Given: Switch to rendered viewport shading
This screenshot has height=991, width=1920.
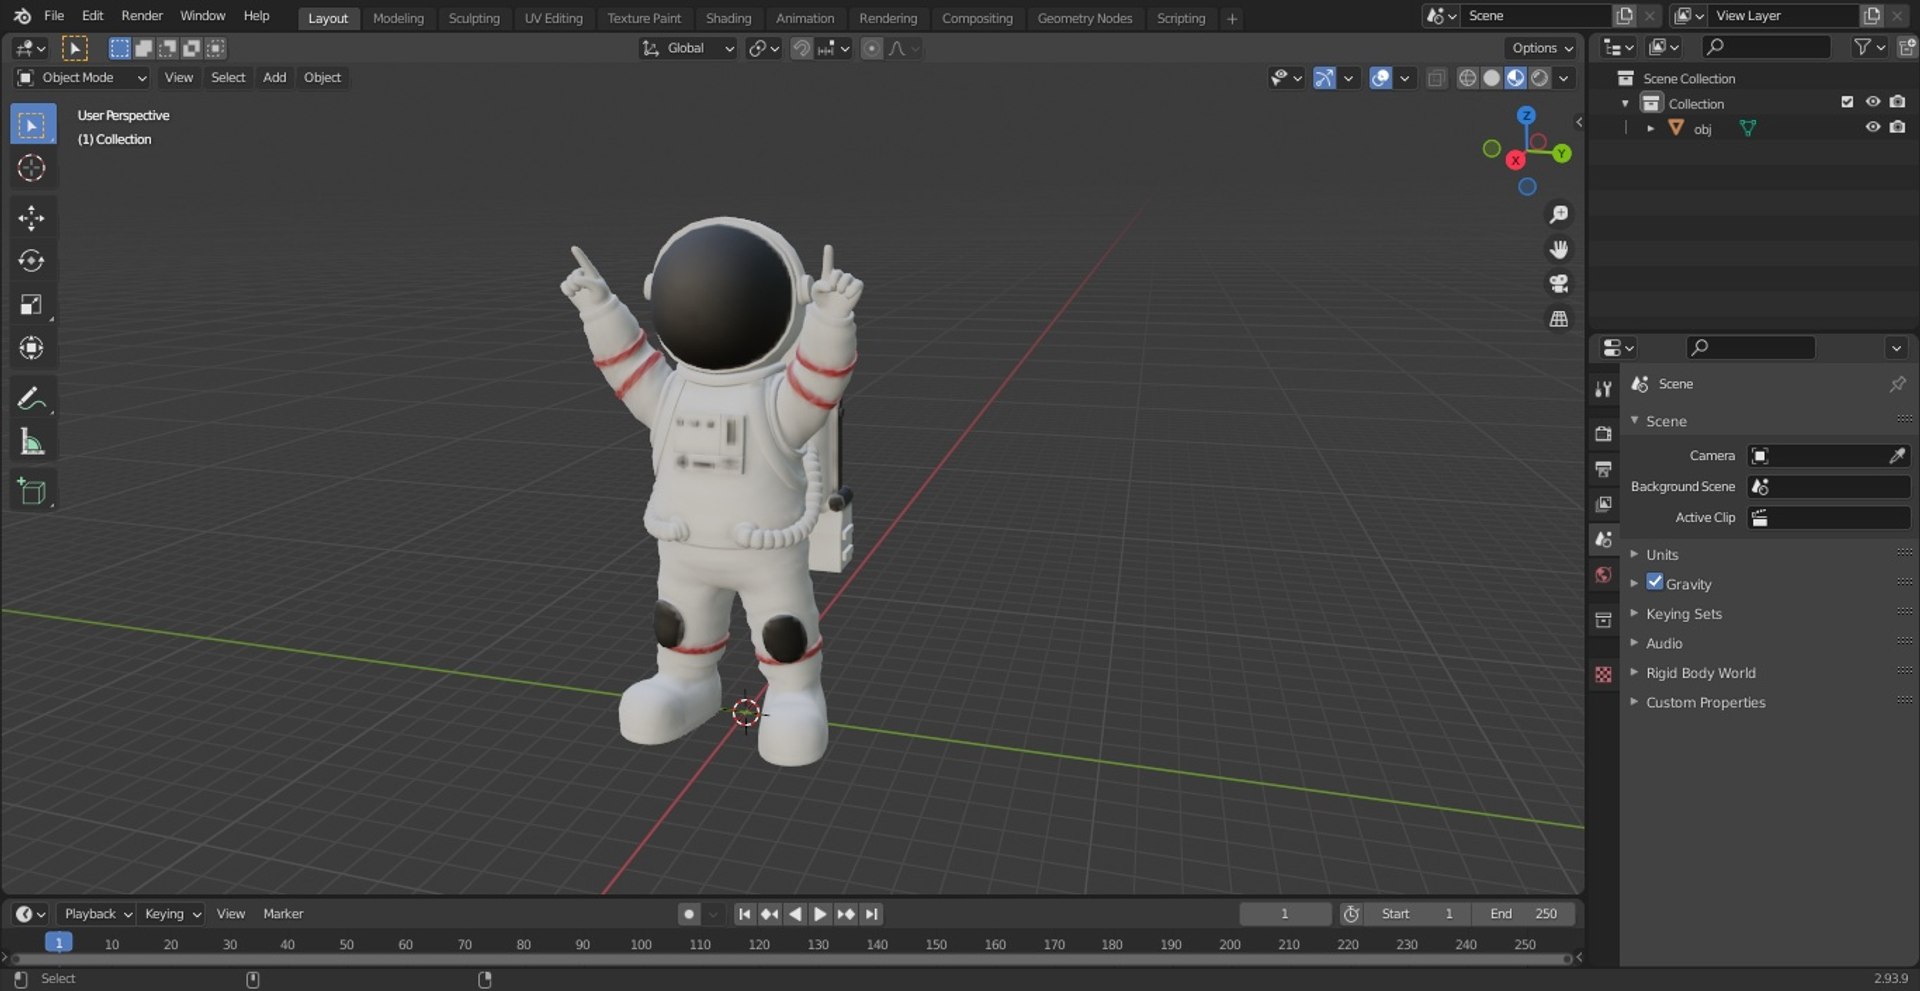Looking at the screenshot, I should (x=1540, y=78).
